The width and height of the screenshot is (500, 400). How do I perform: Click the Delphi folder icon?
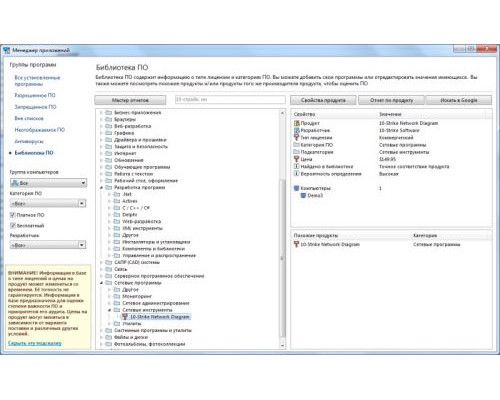tap(117, 215)
